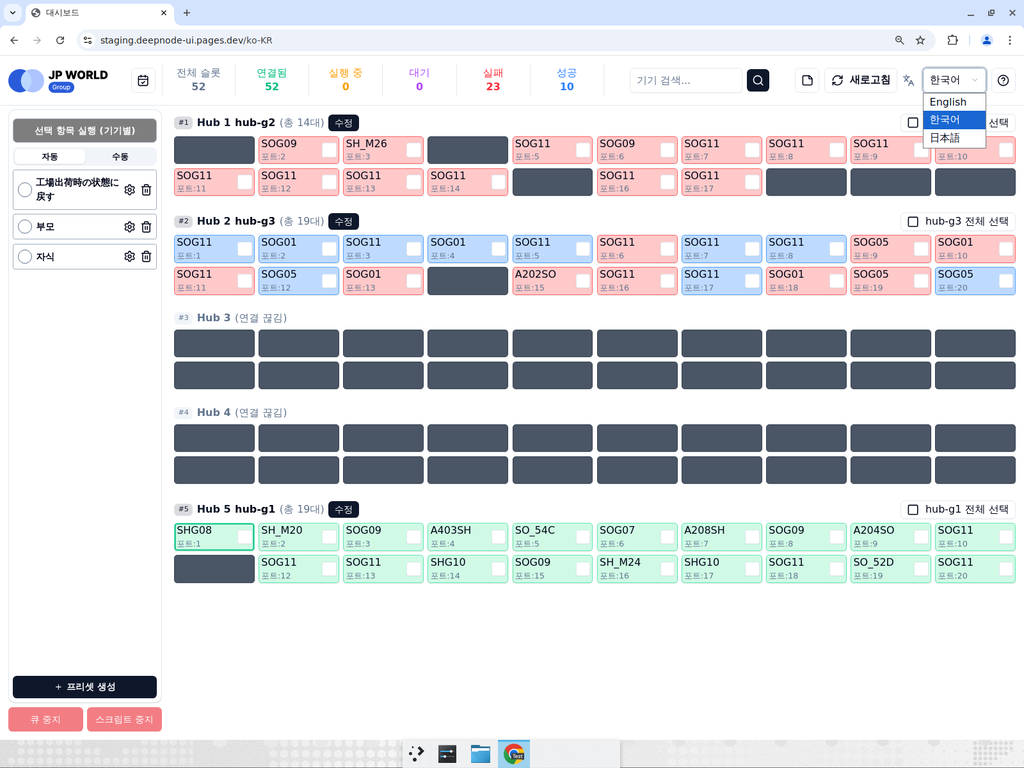Click 프리셋 생성 button
The width and height of the screenshot is (1024, 768).
click(x=85, y=687)
